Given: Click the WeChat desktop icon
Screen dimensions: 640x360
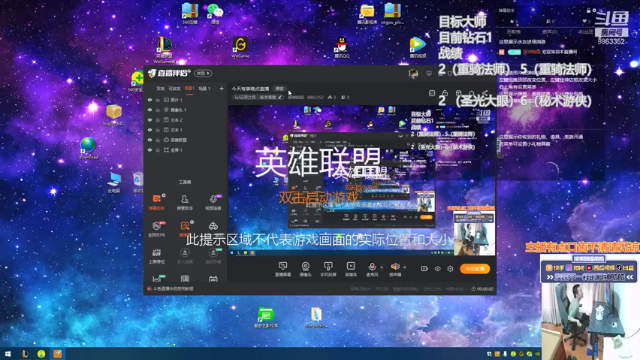Looking at the screenshot, I should coord(215,13).
